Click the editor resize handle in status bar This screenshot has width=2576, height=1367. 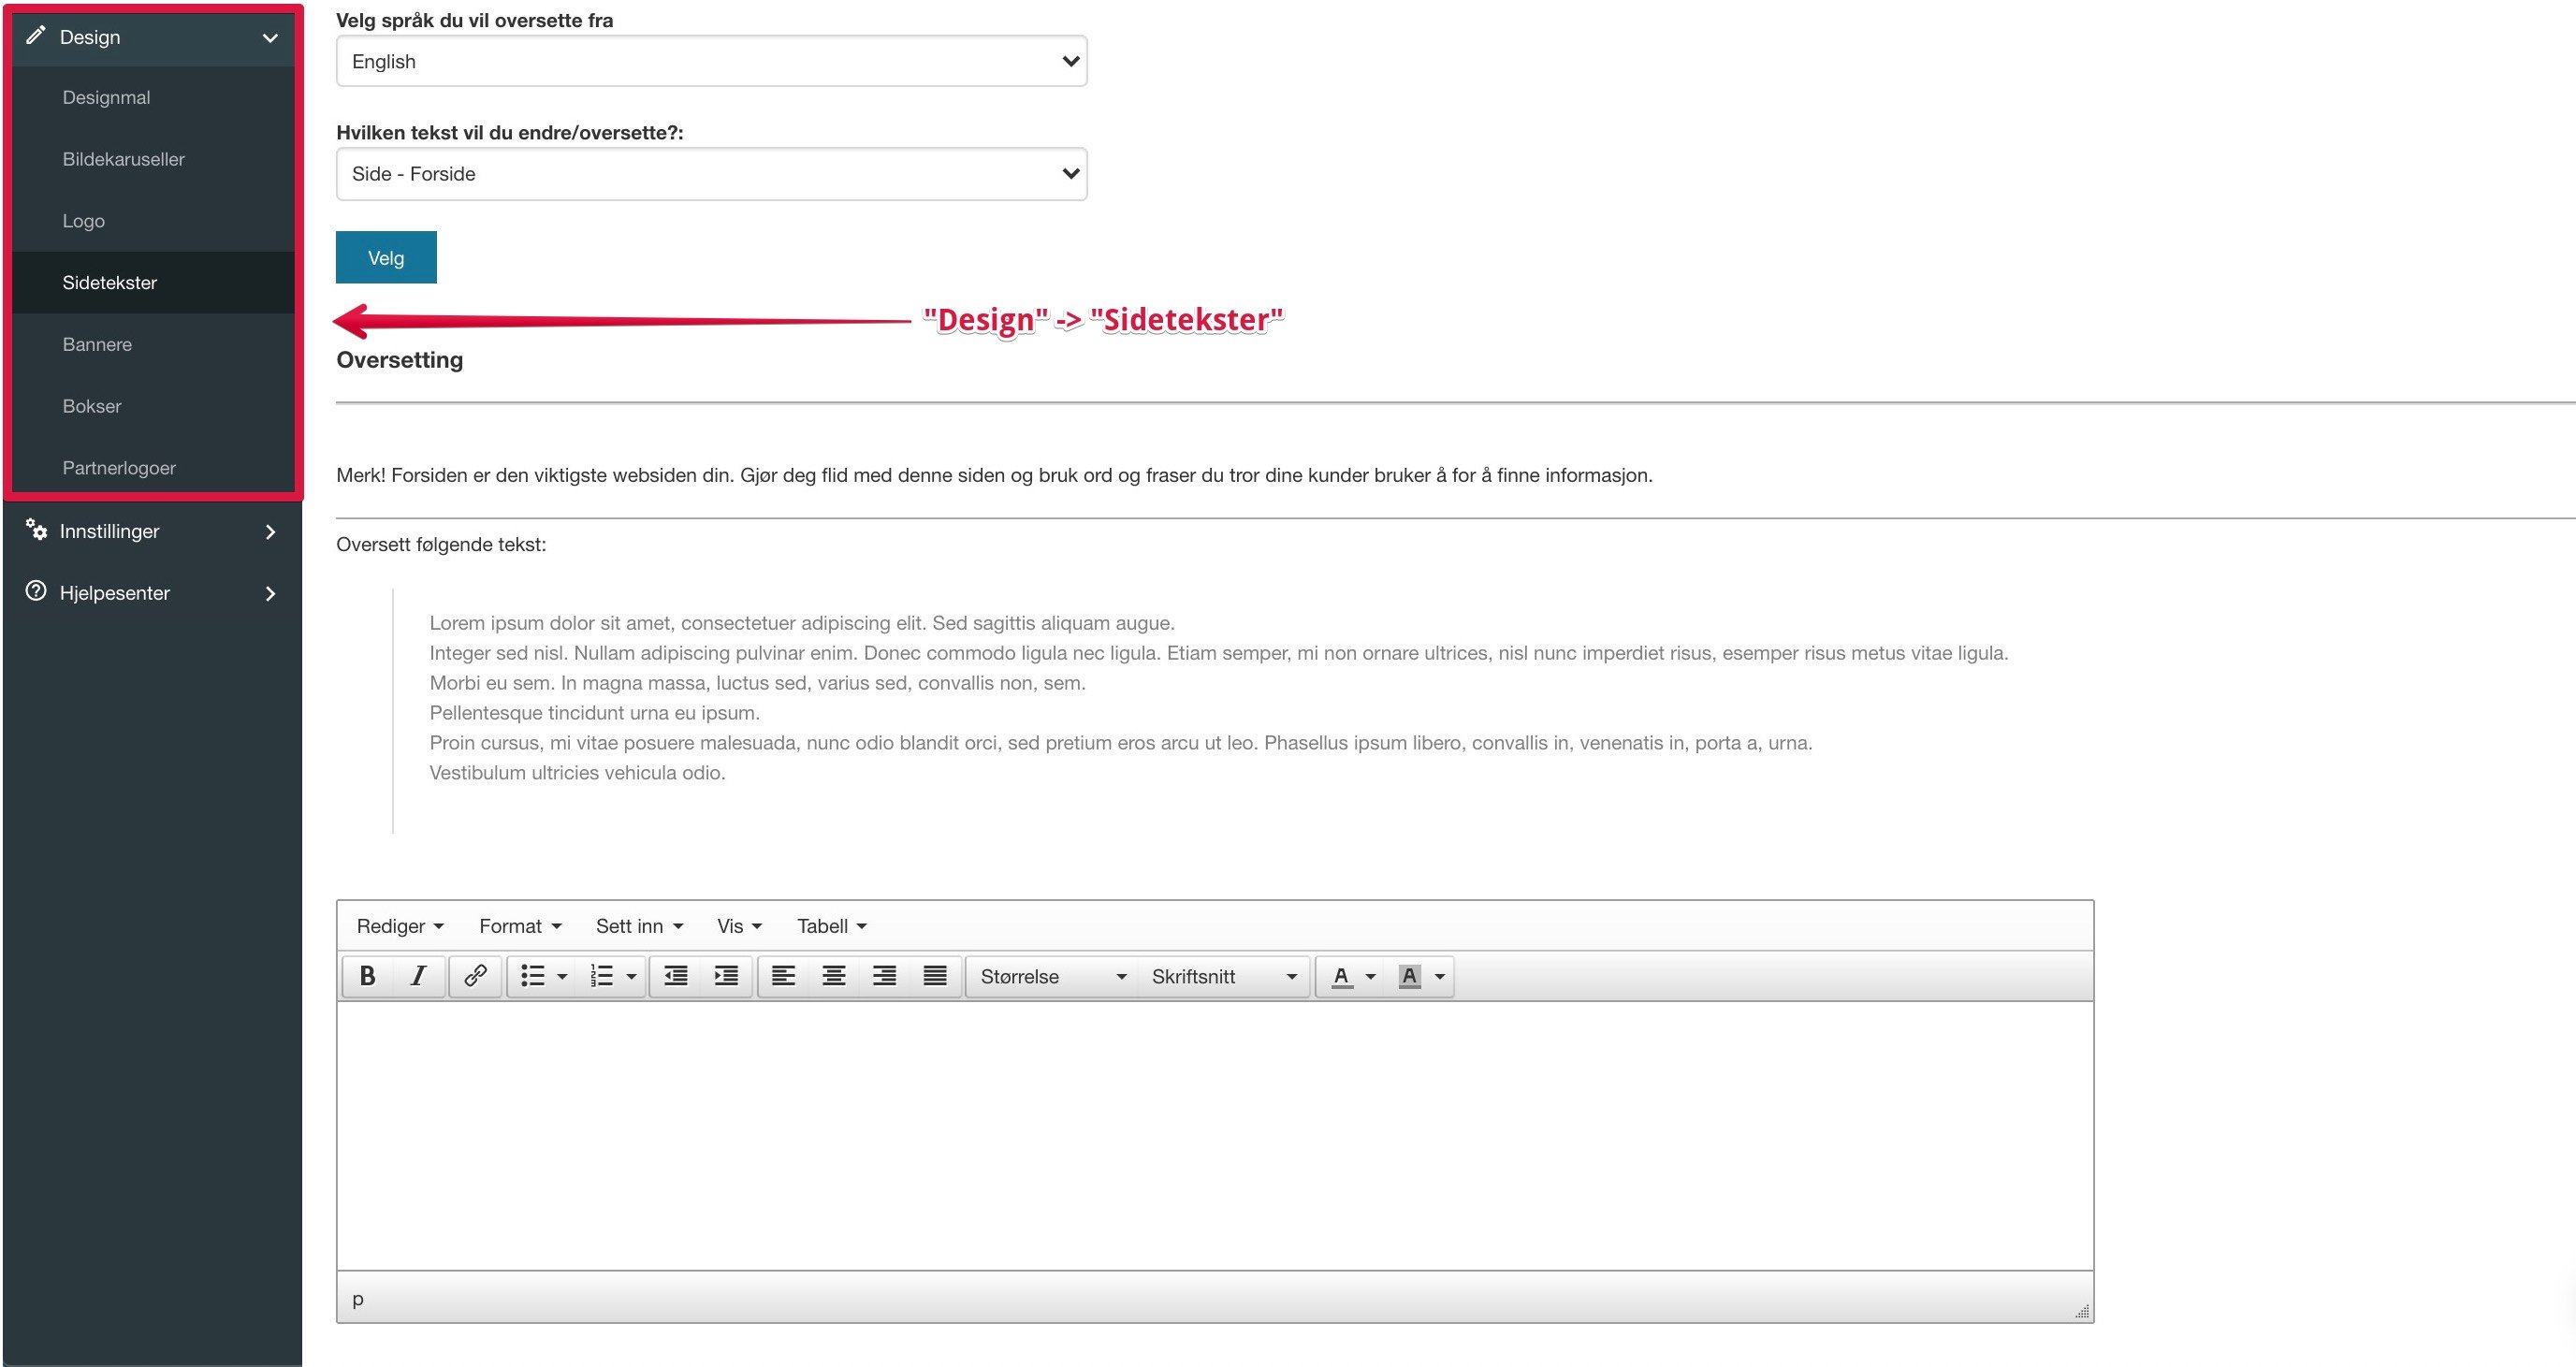(2082, 1311)
